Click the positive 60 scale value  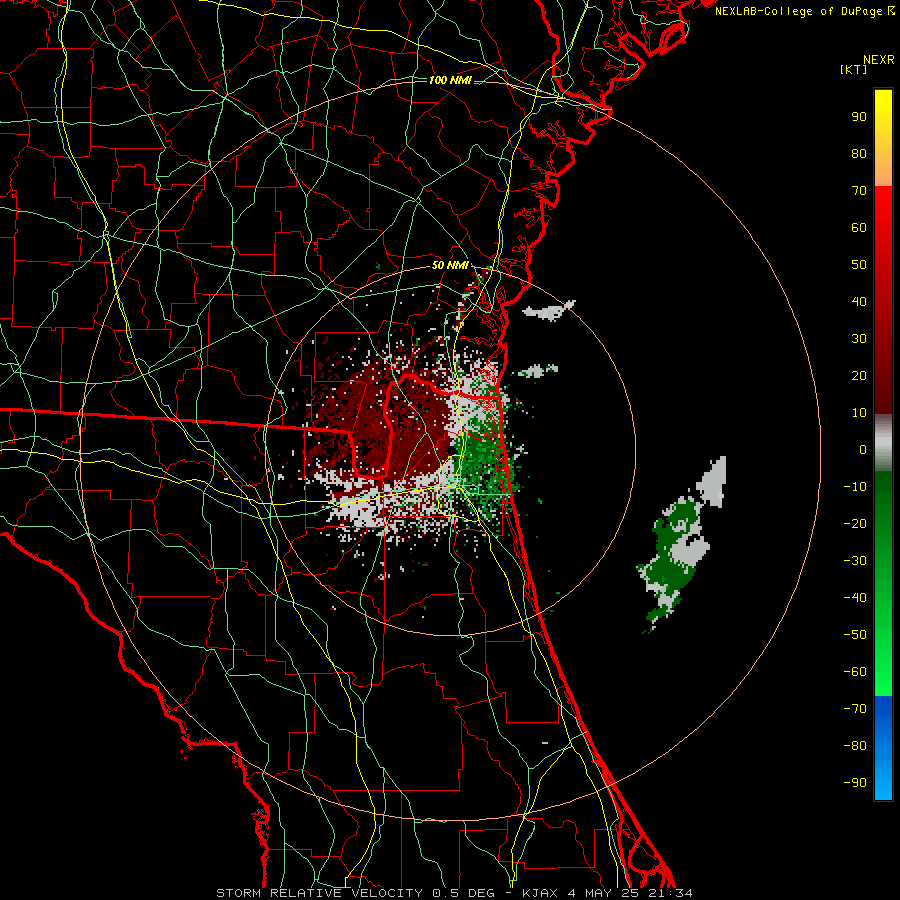click(859, 228)
